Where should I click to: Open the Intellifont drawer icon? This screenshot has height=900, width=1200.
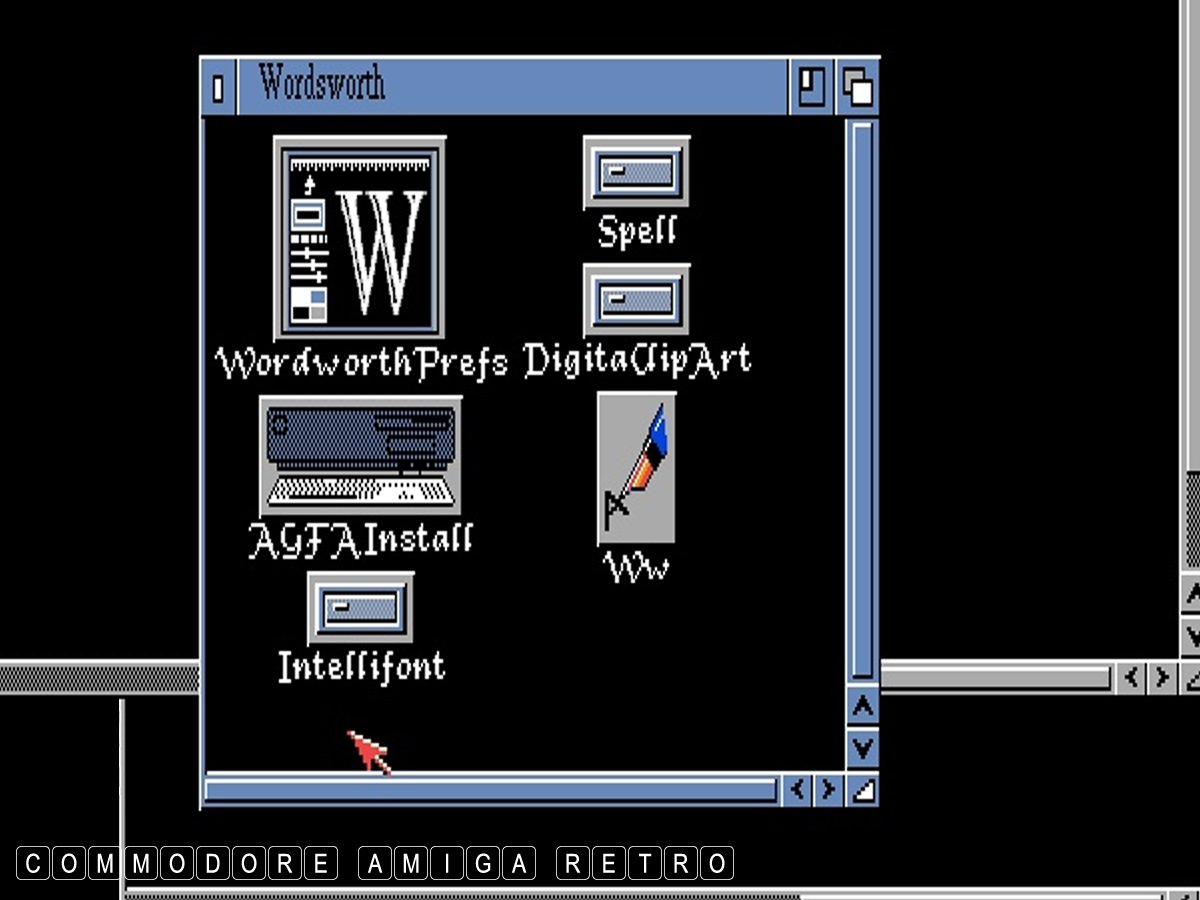pos(360,608)
